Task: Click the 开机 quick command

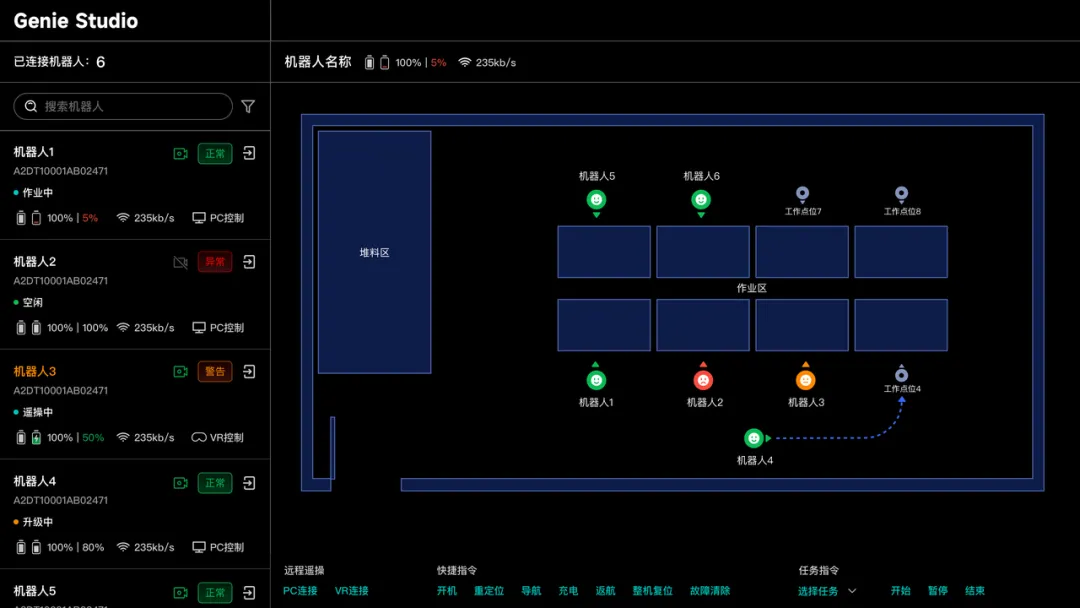Action: [446, 591]
